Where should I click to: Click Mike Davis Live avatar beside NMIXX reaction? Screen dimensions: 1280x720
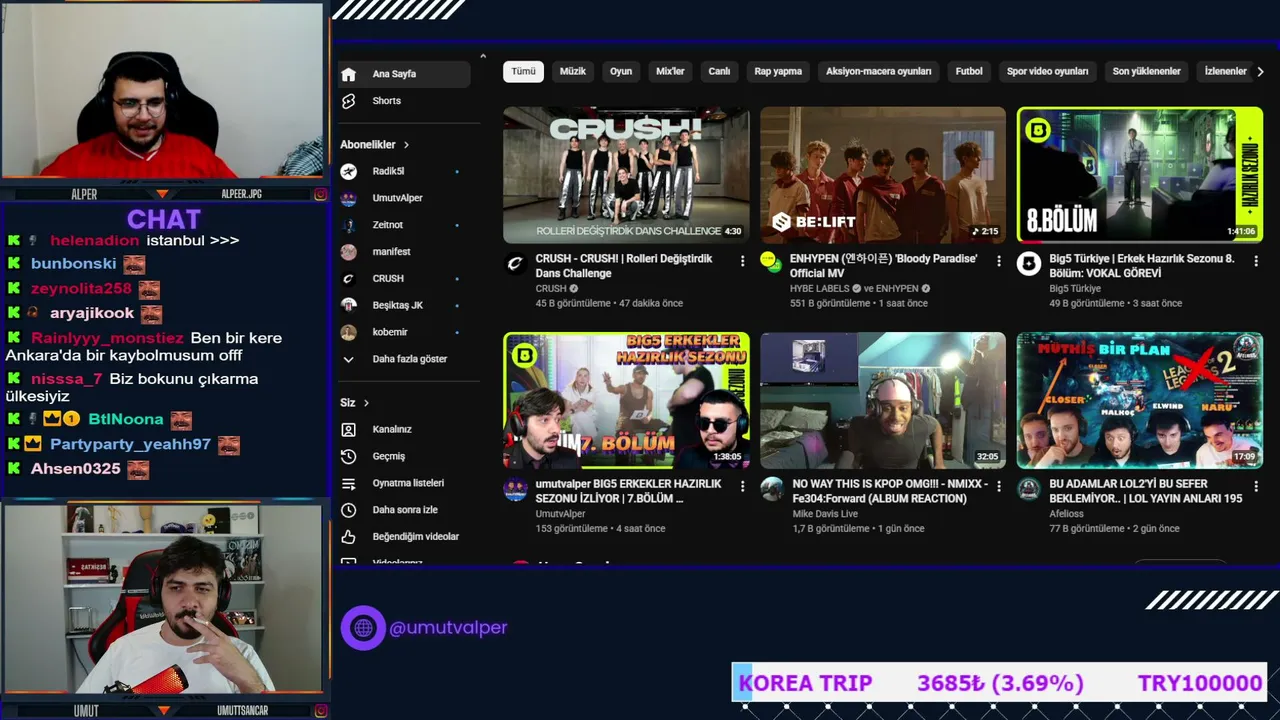[772, 489]
